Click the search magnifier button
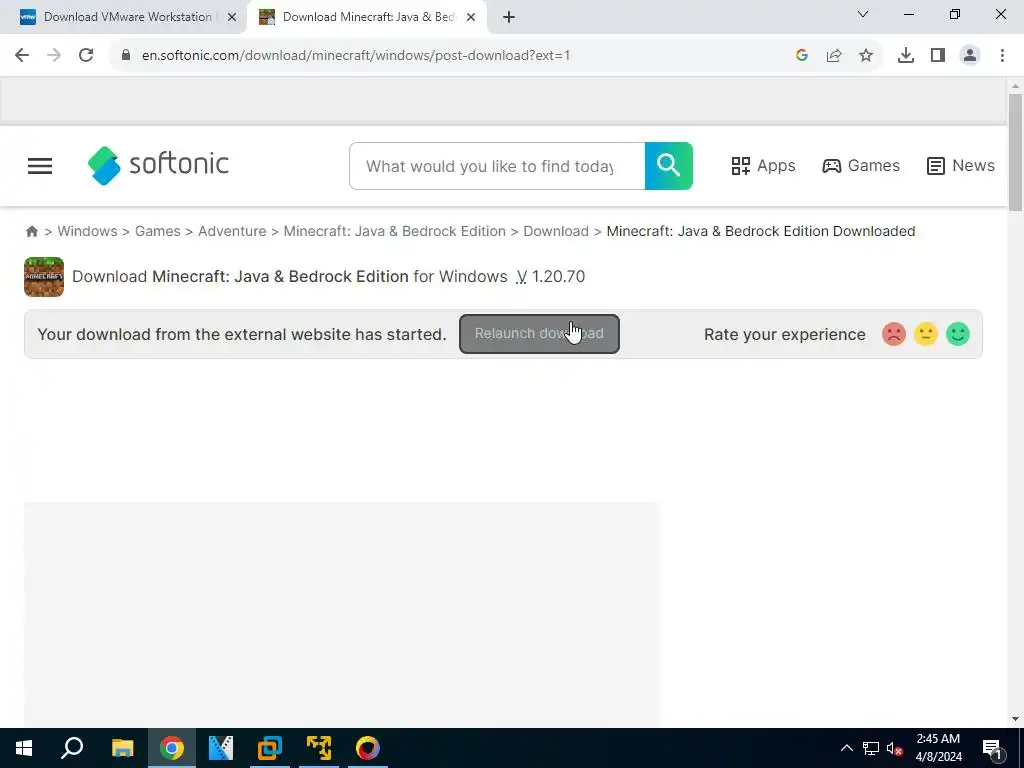This screenshot has width=1024, height=768. [669, 166]
